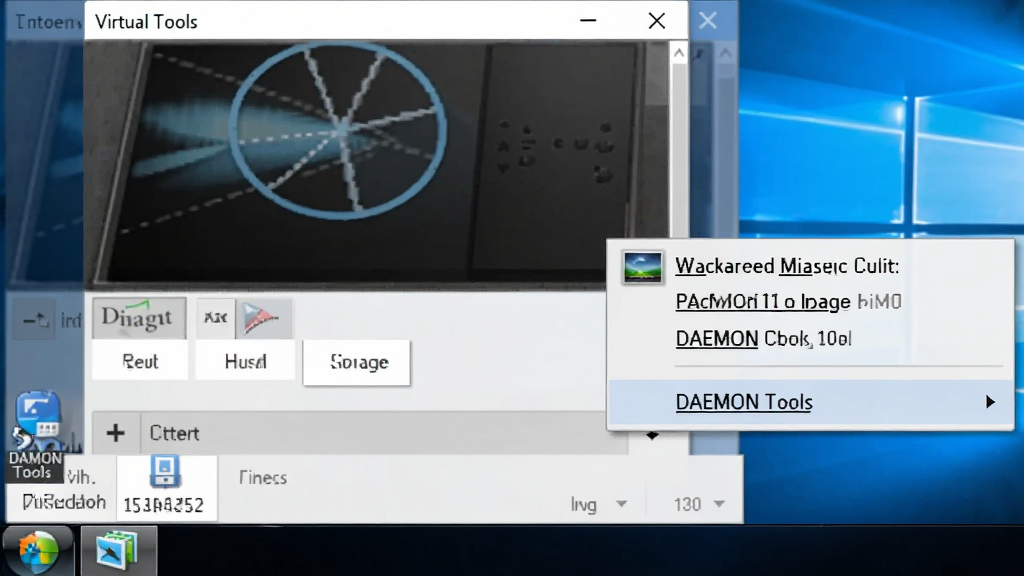The image size is (1024, 576).
Task: Close the background window behind Virtual Tools
Action: [x=708, y=21]
